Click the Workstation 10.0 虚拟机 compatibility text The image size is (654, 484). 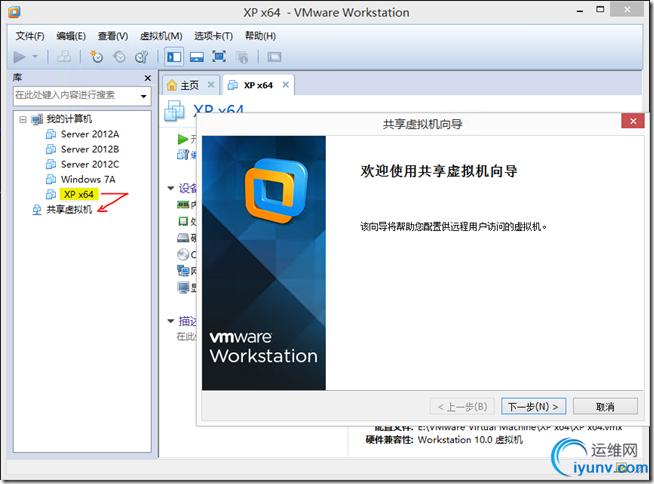point(470,440)
